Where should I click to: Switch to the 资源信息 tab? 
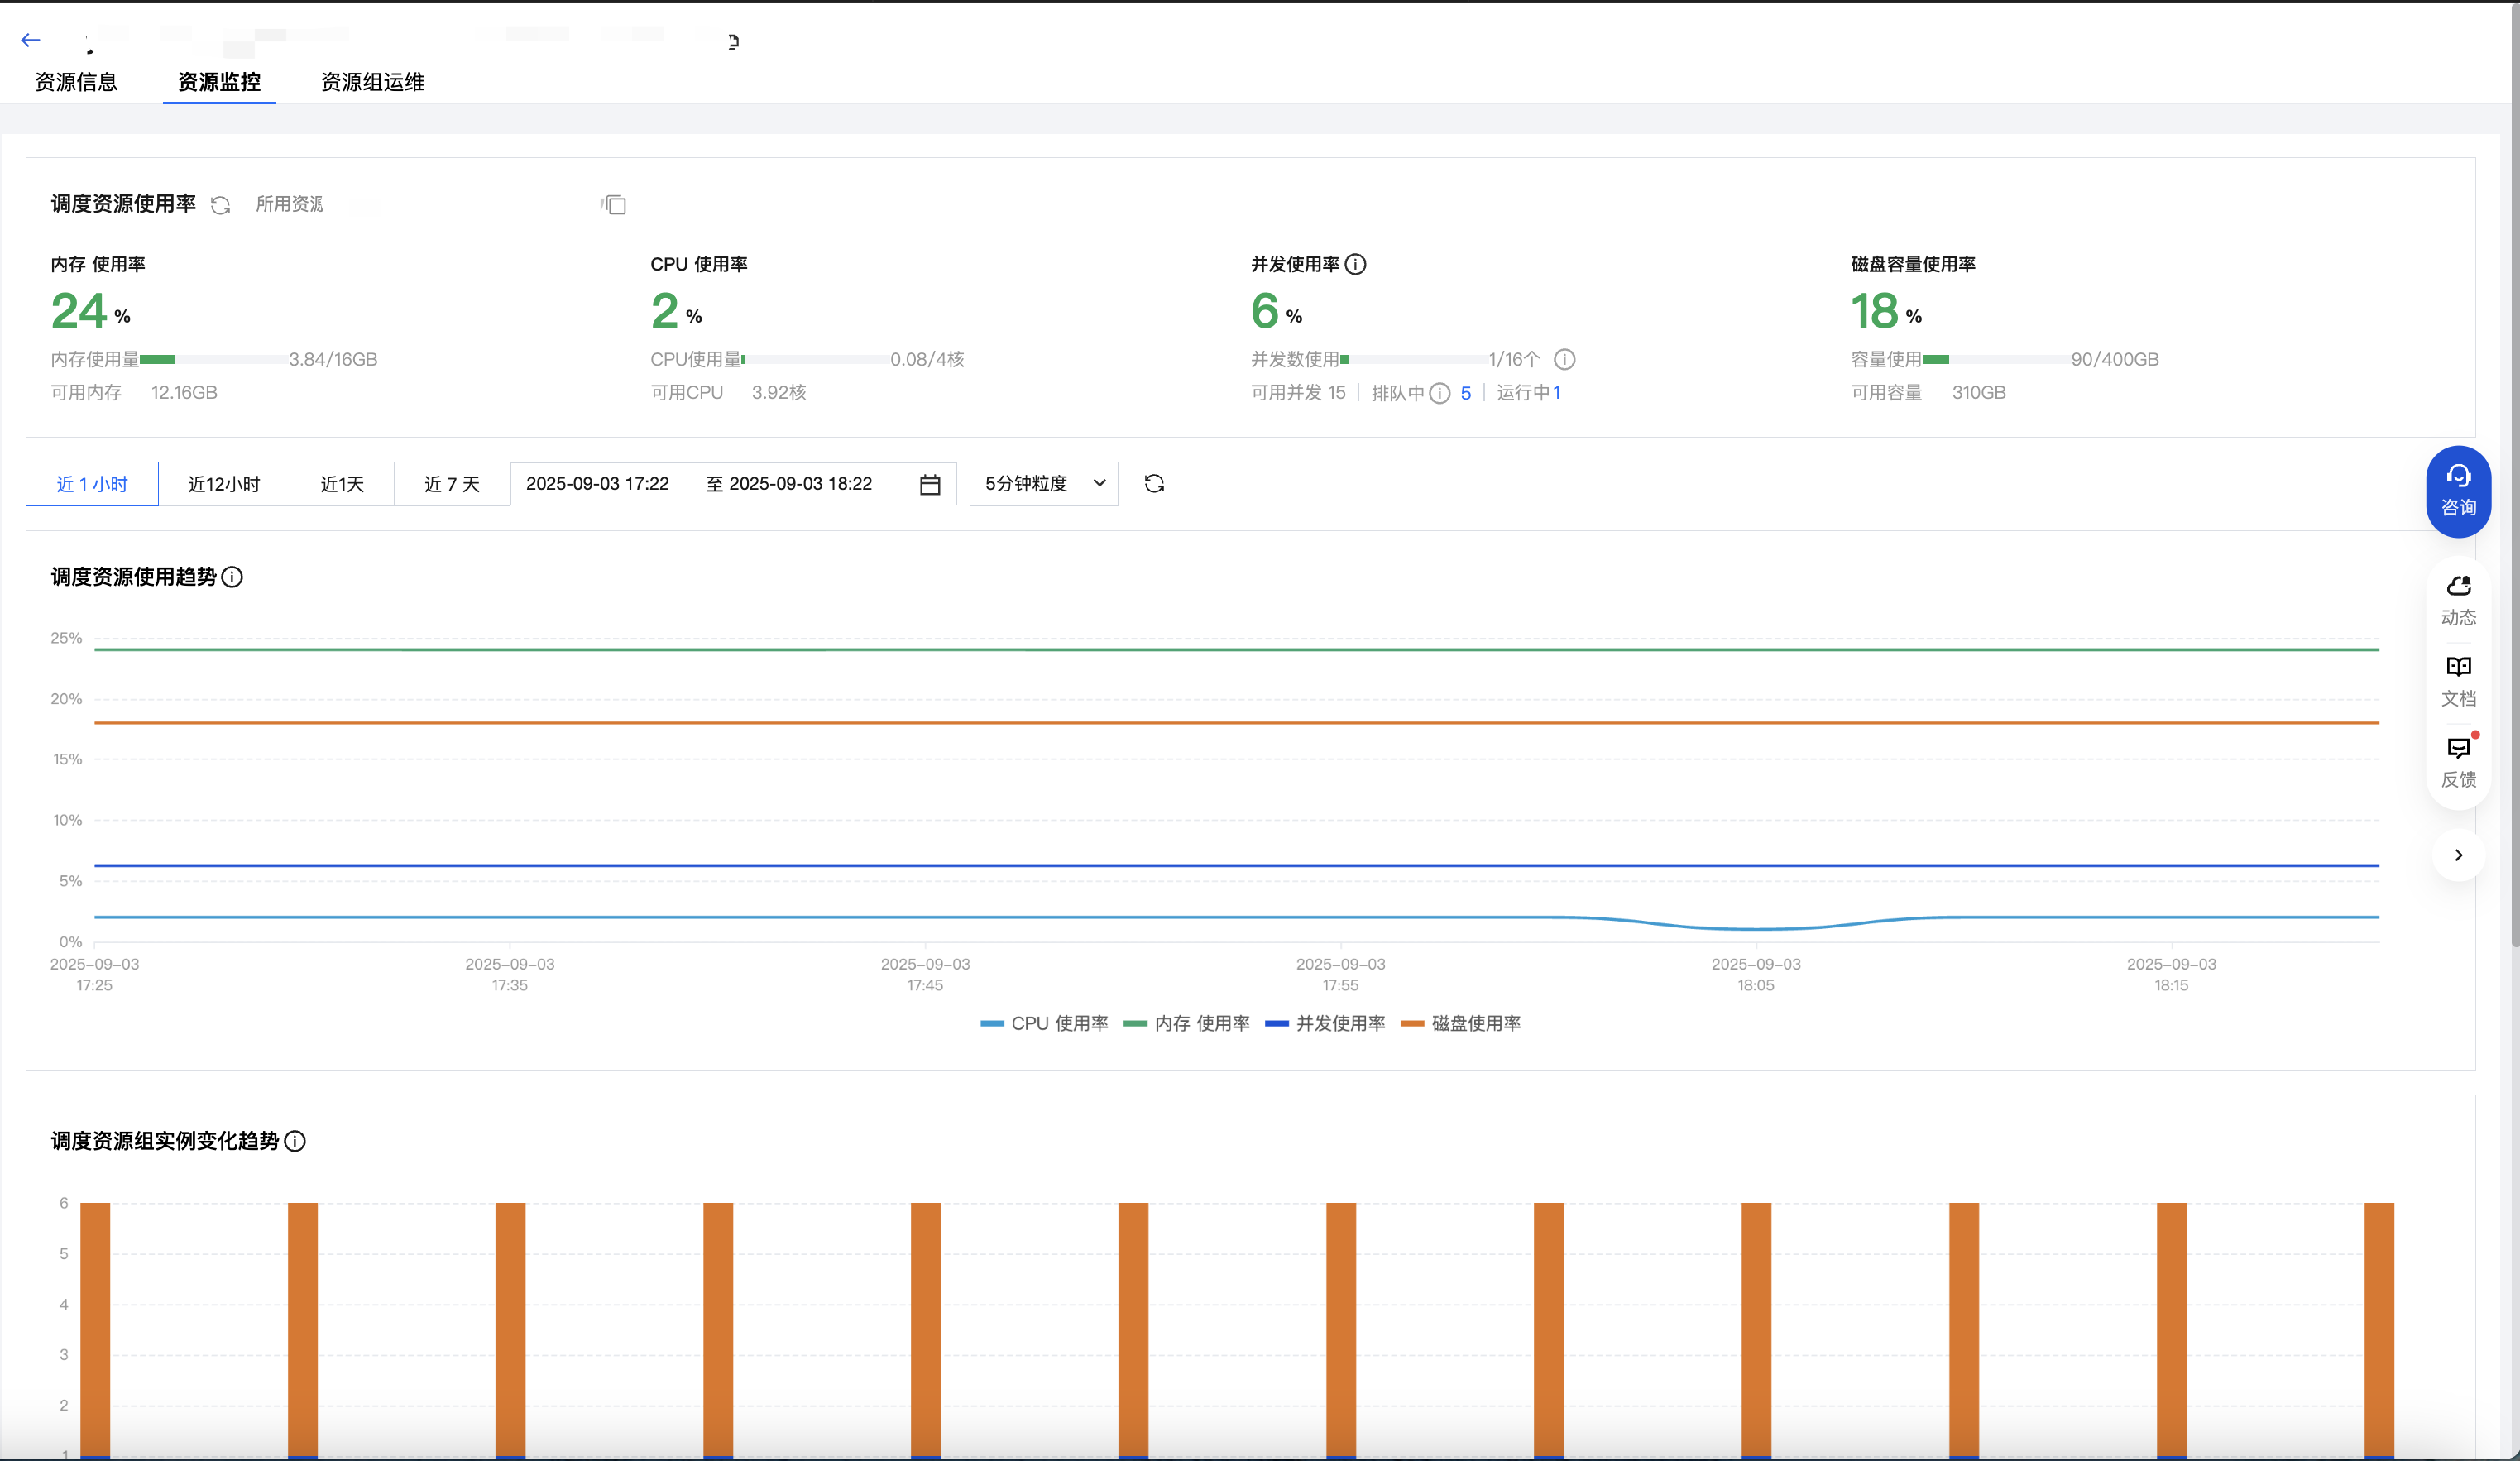76,82
